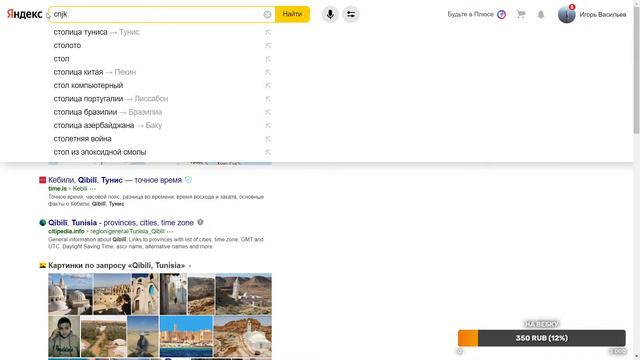Open Игорь Васильев account name
640x360 pixels.
tap(602, 15)
